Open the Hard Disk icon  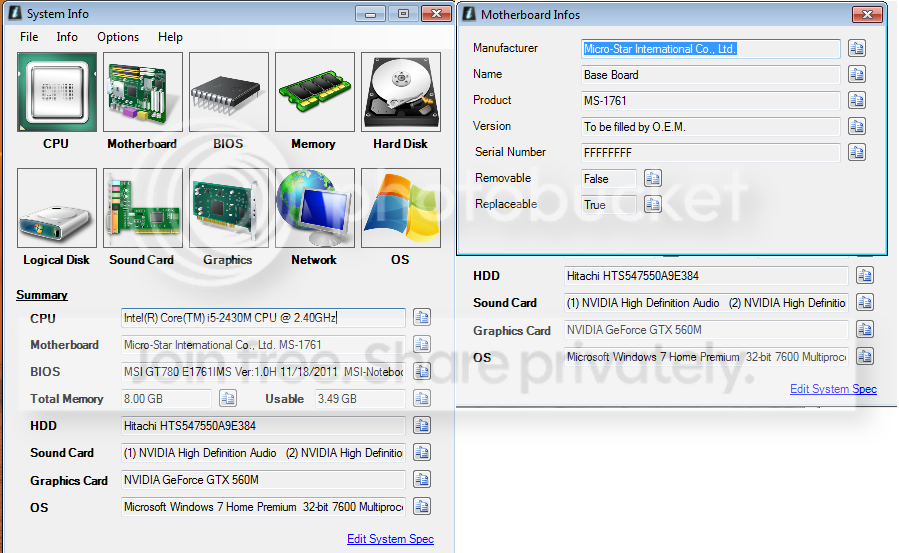[x=401, y=92]
